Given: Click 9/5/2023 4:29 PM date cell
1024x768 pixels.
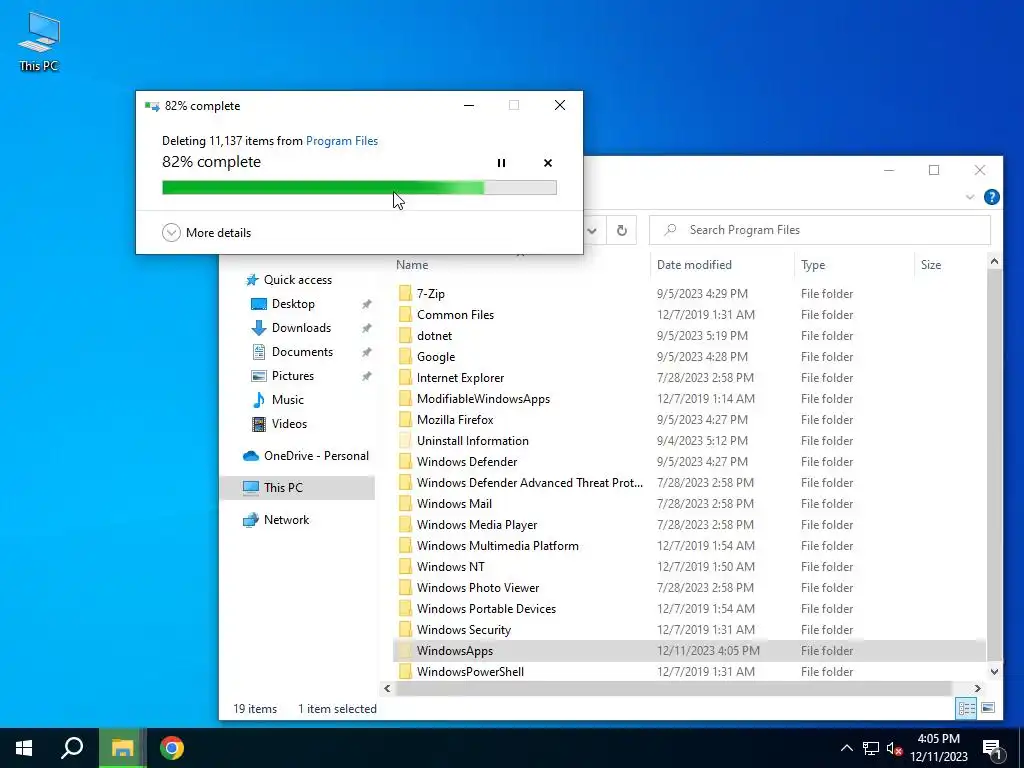Looking at the screenshot, I should (702, 293).
